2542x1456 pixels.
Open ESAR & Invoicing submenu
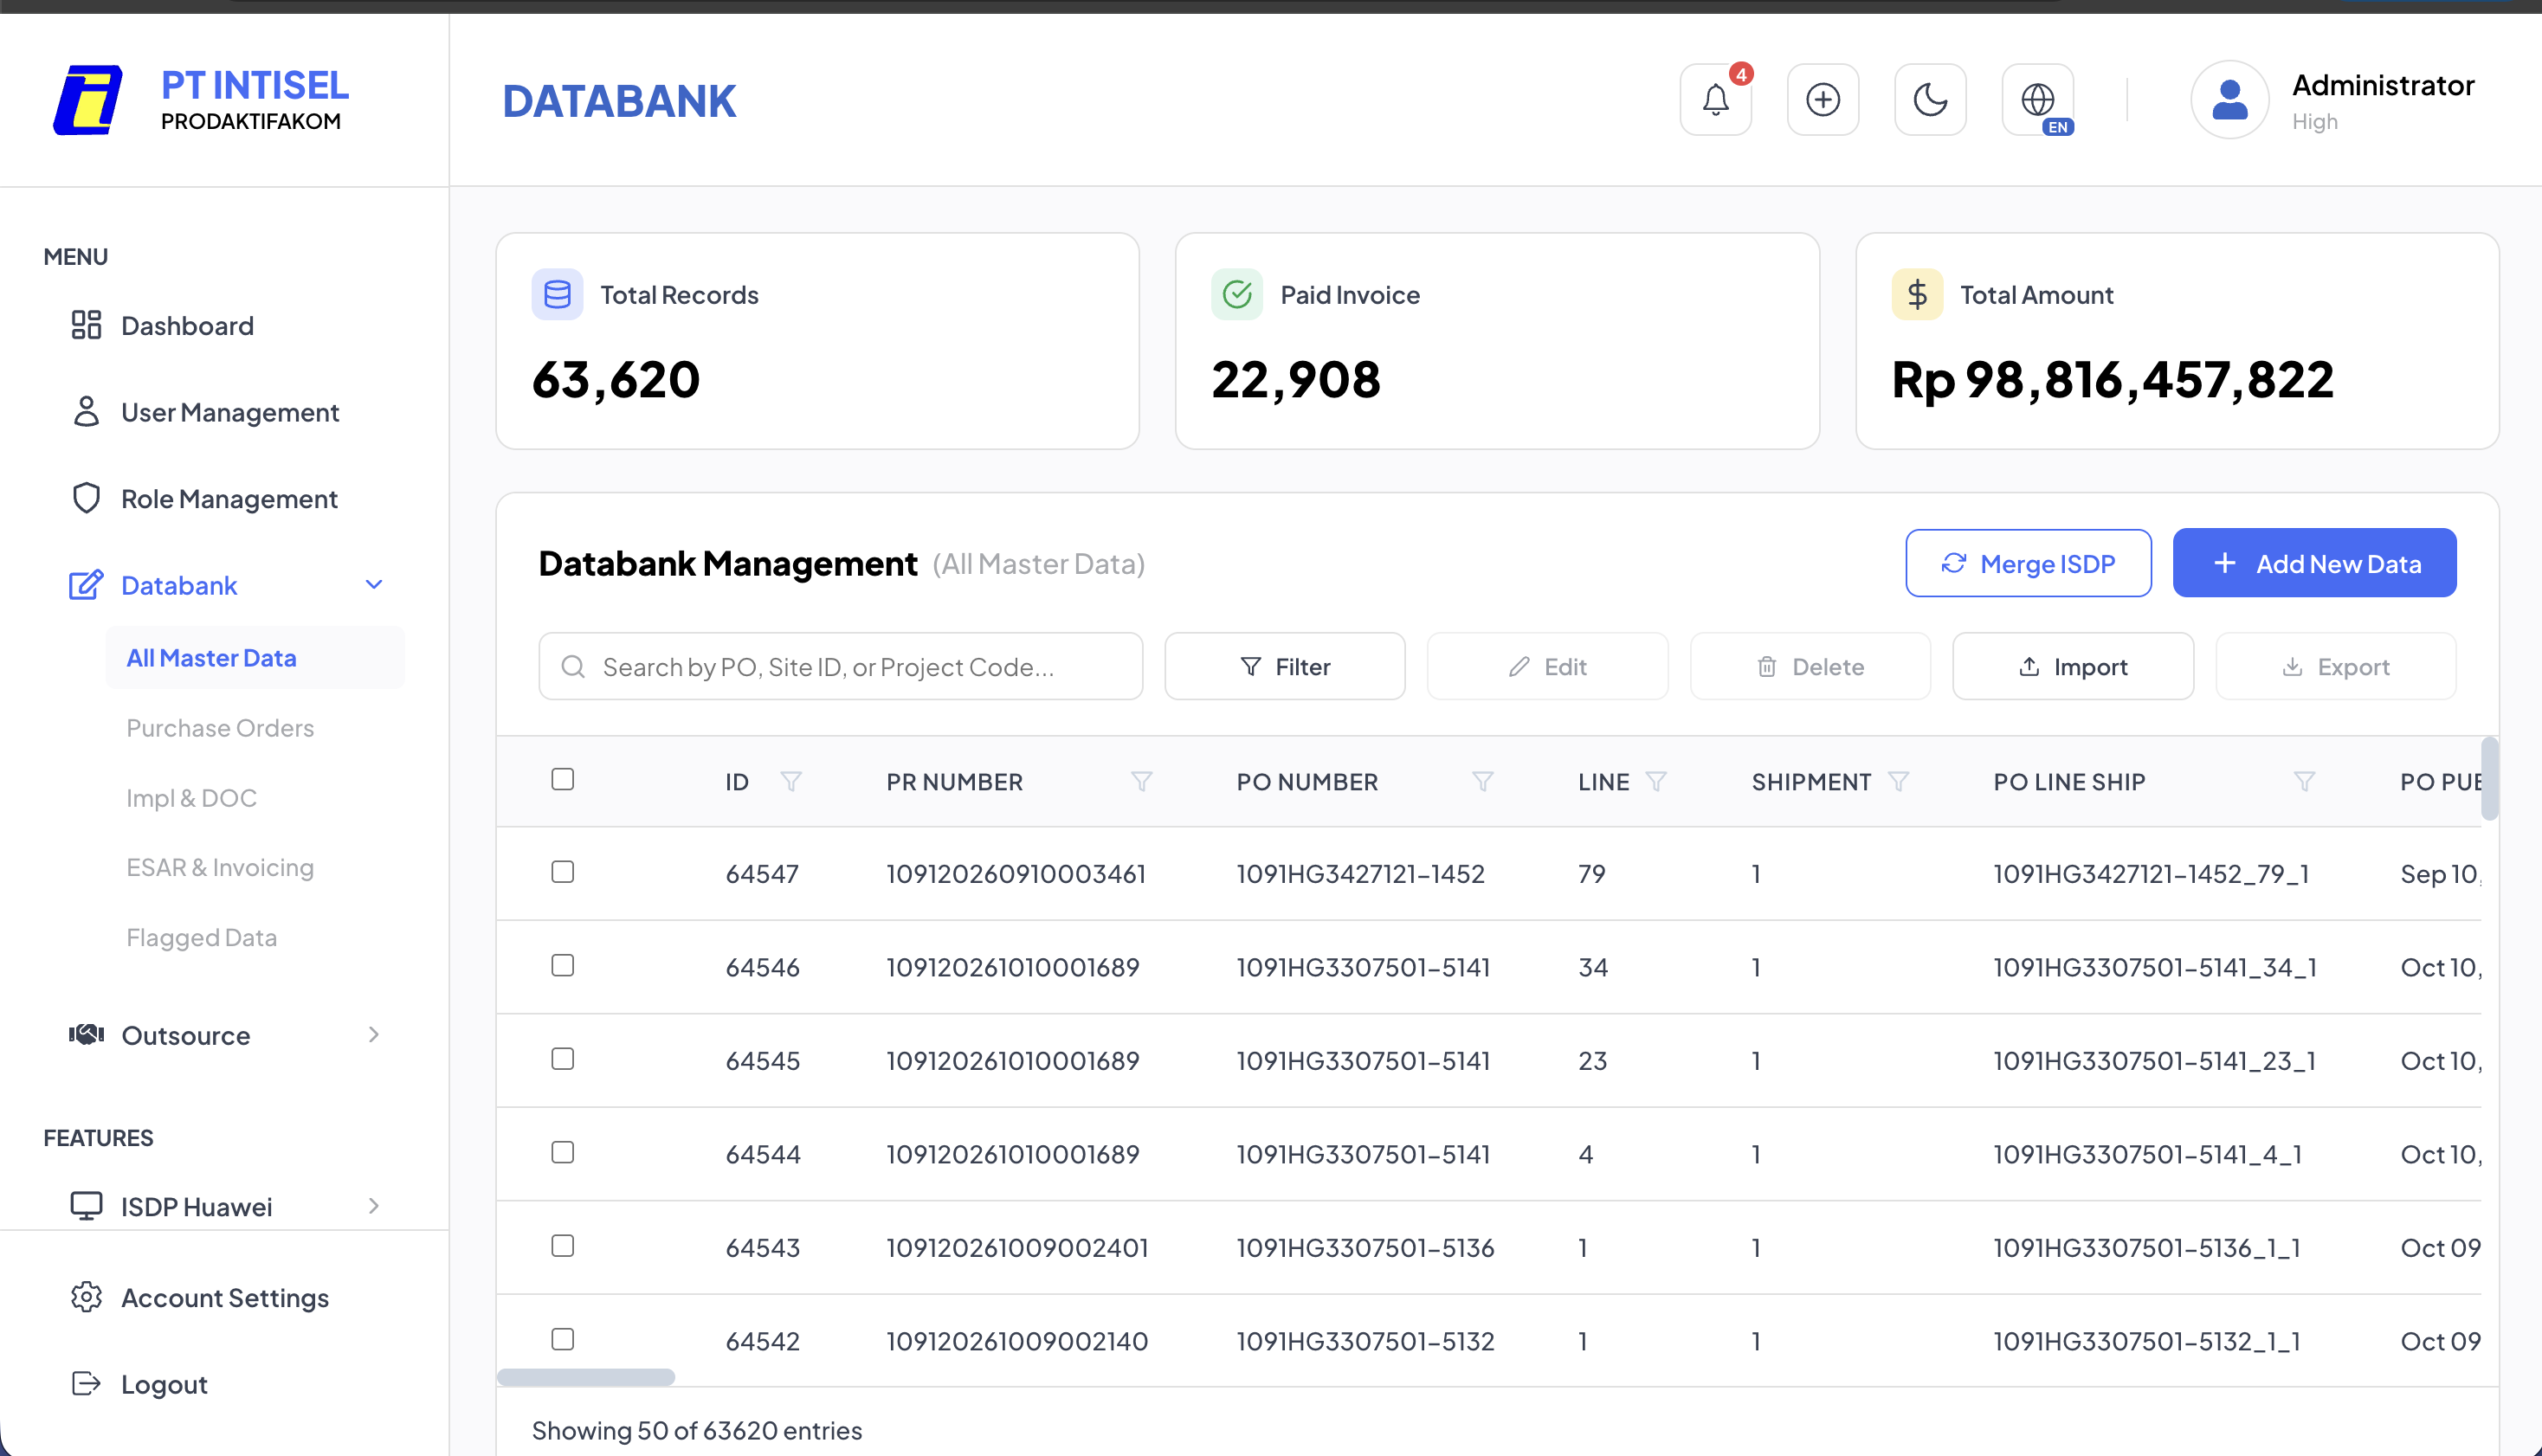click(x=220, y=867)
